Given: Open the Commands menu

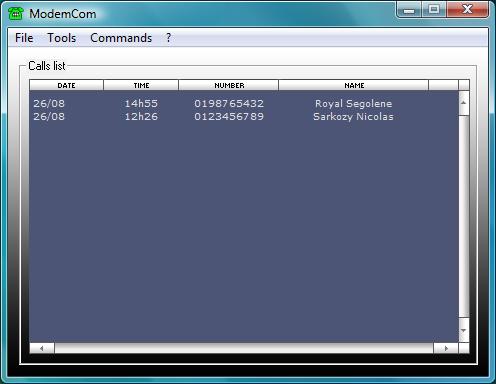Looking at the screenshot, I should coord(121,38).
